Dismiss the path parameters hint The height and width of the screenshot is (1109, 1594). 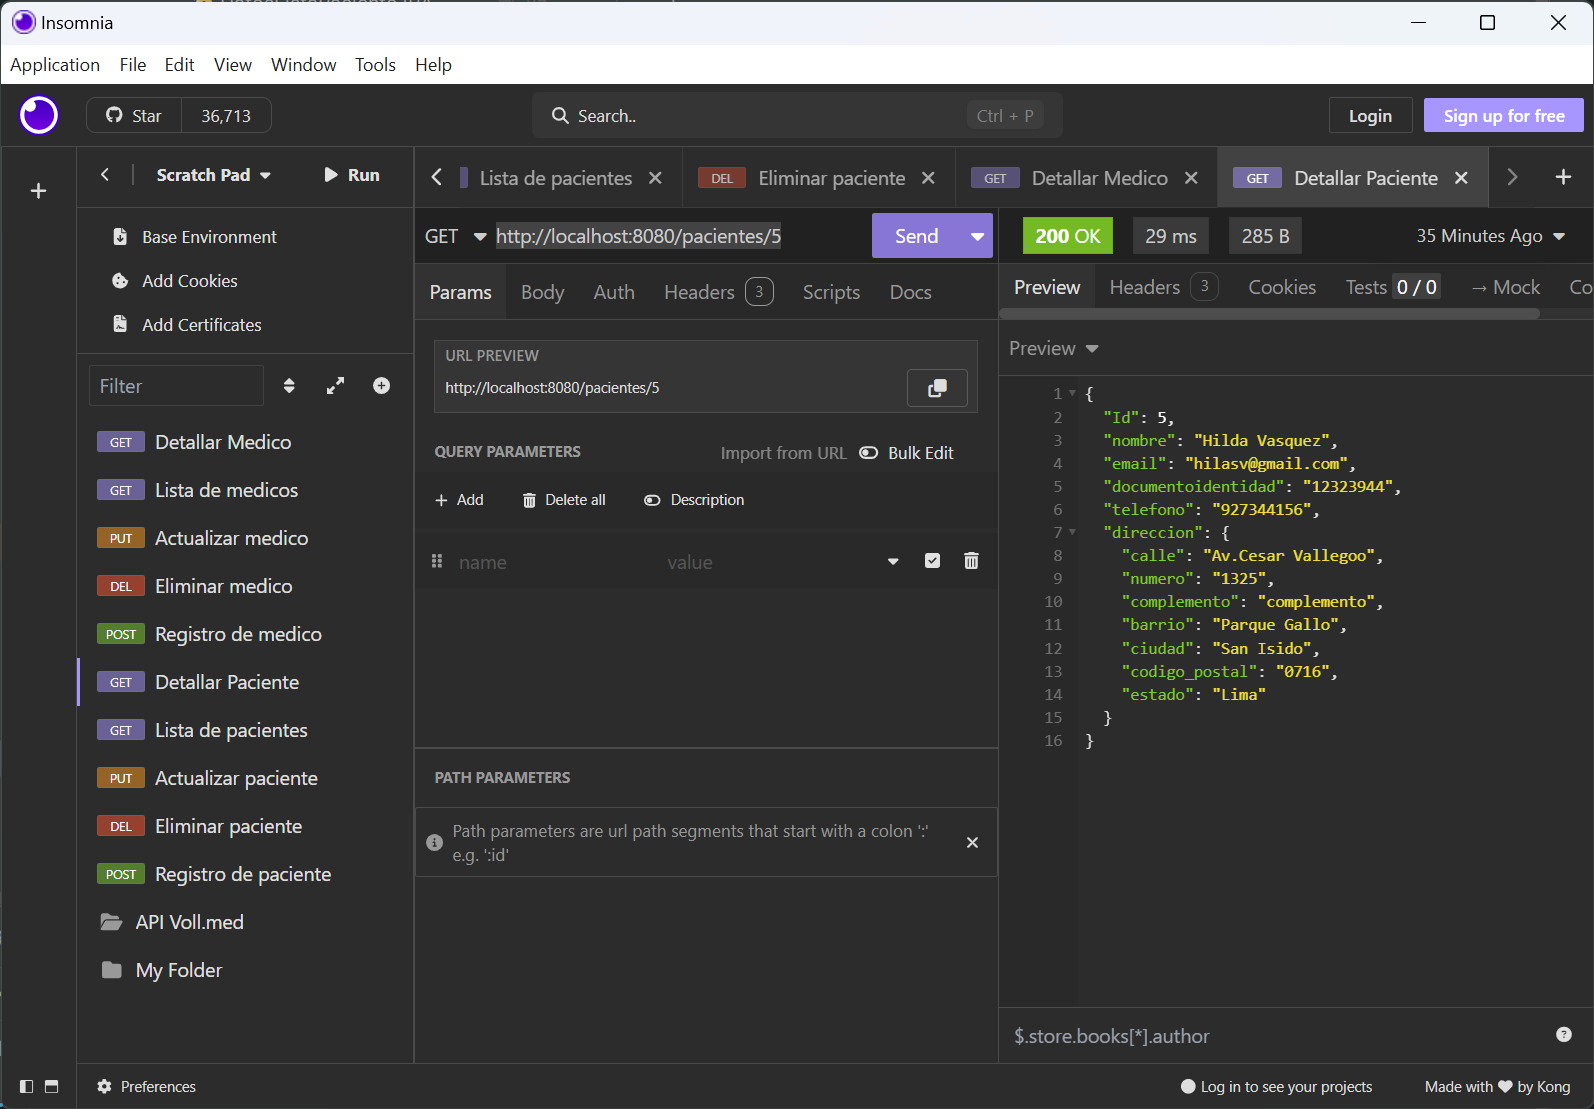(972, 843)
